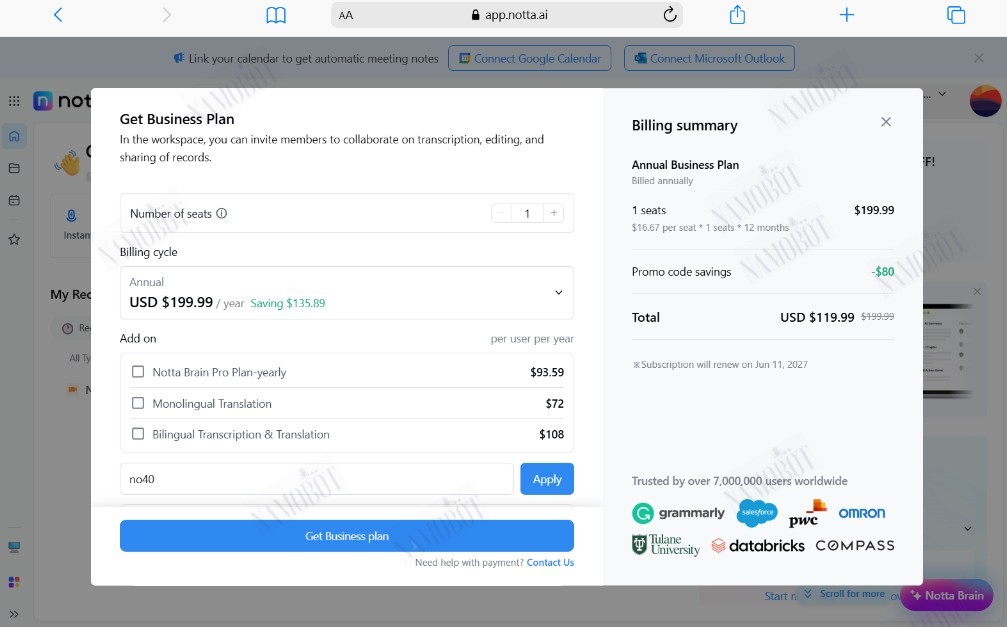
Task: Click the Compass logo
Action: click(x=855, y=545)
